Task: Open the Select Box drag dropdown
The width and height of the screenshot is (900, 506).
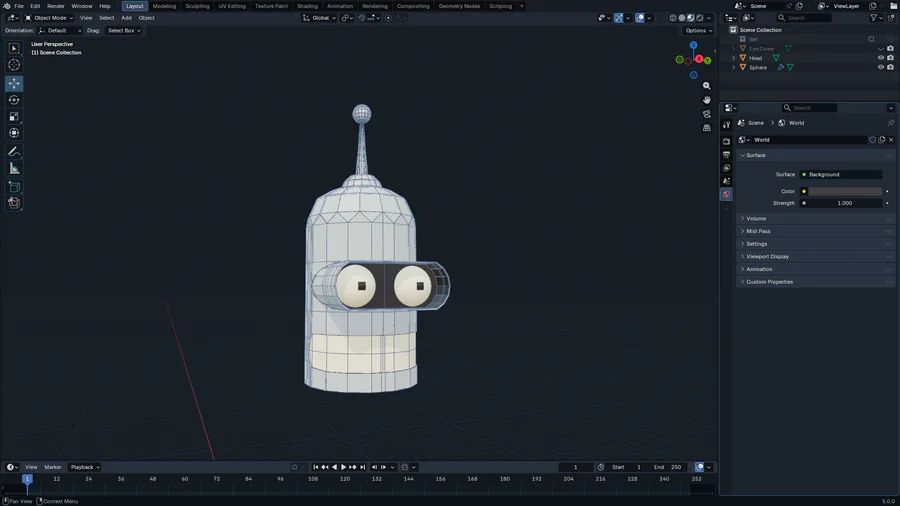Action: pos(124,30)
